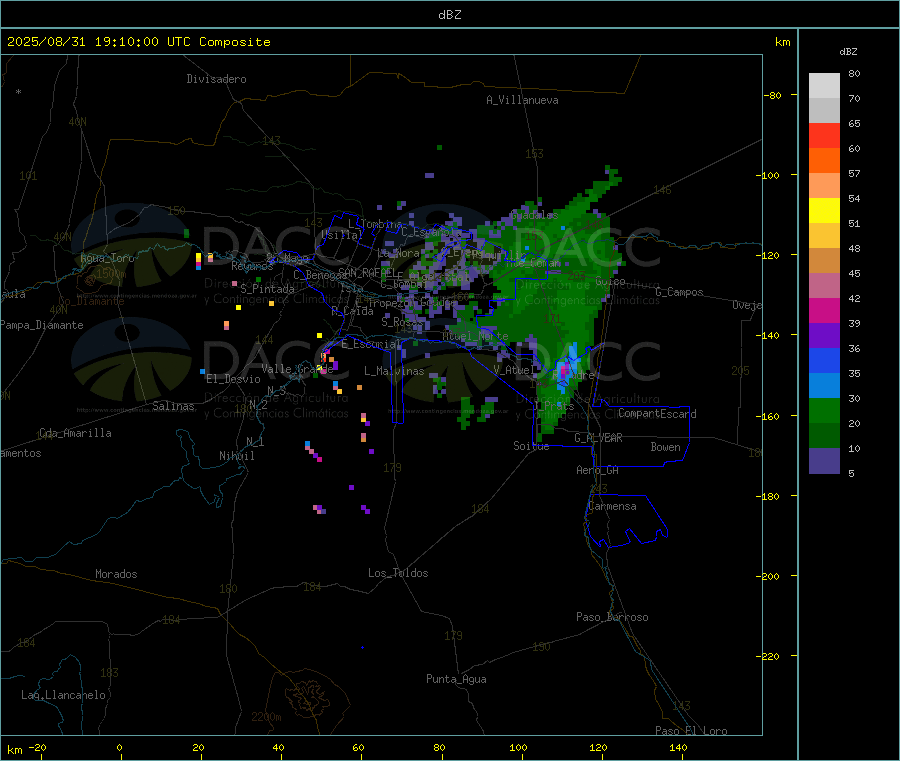The image size is (900, 761).
Task: Click the 'Valle_Grande' location label
Action: [297, 369]
